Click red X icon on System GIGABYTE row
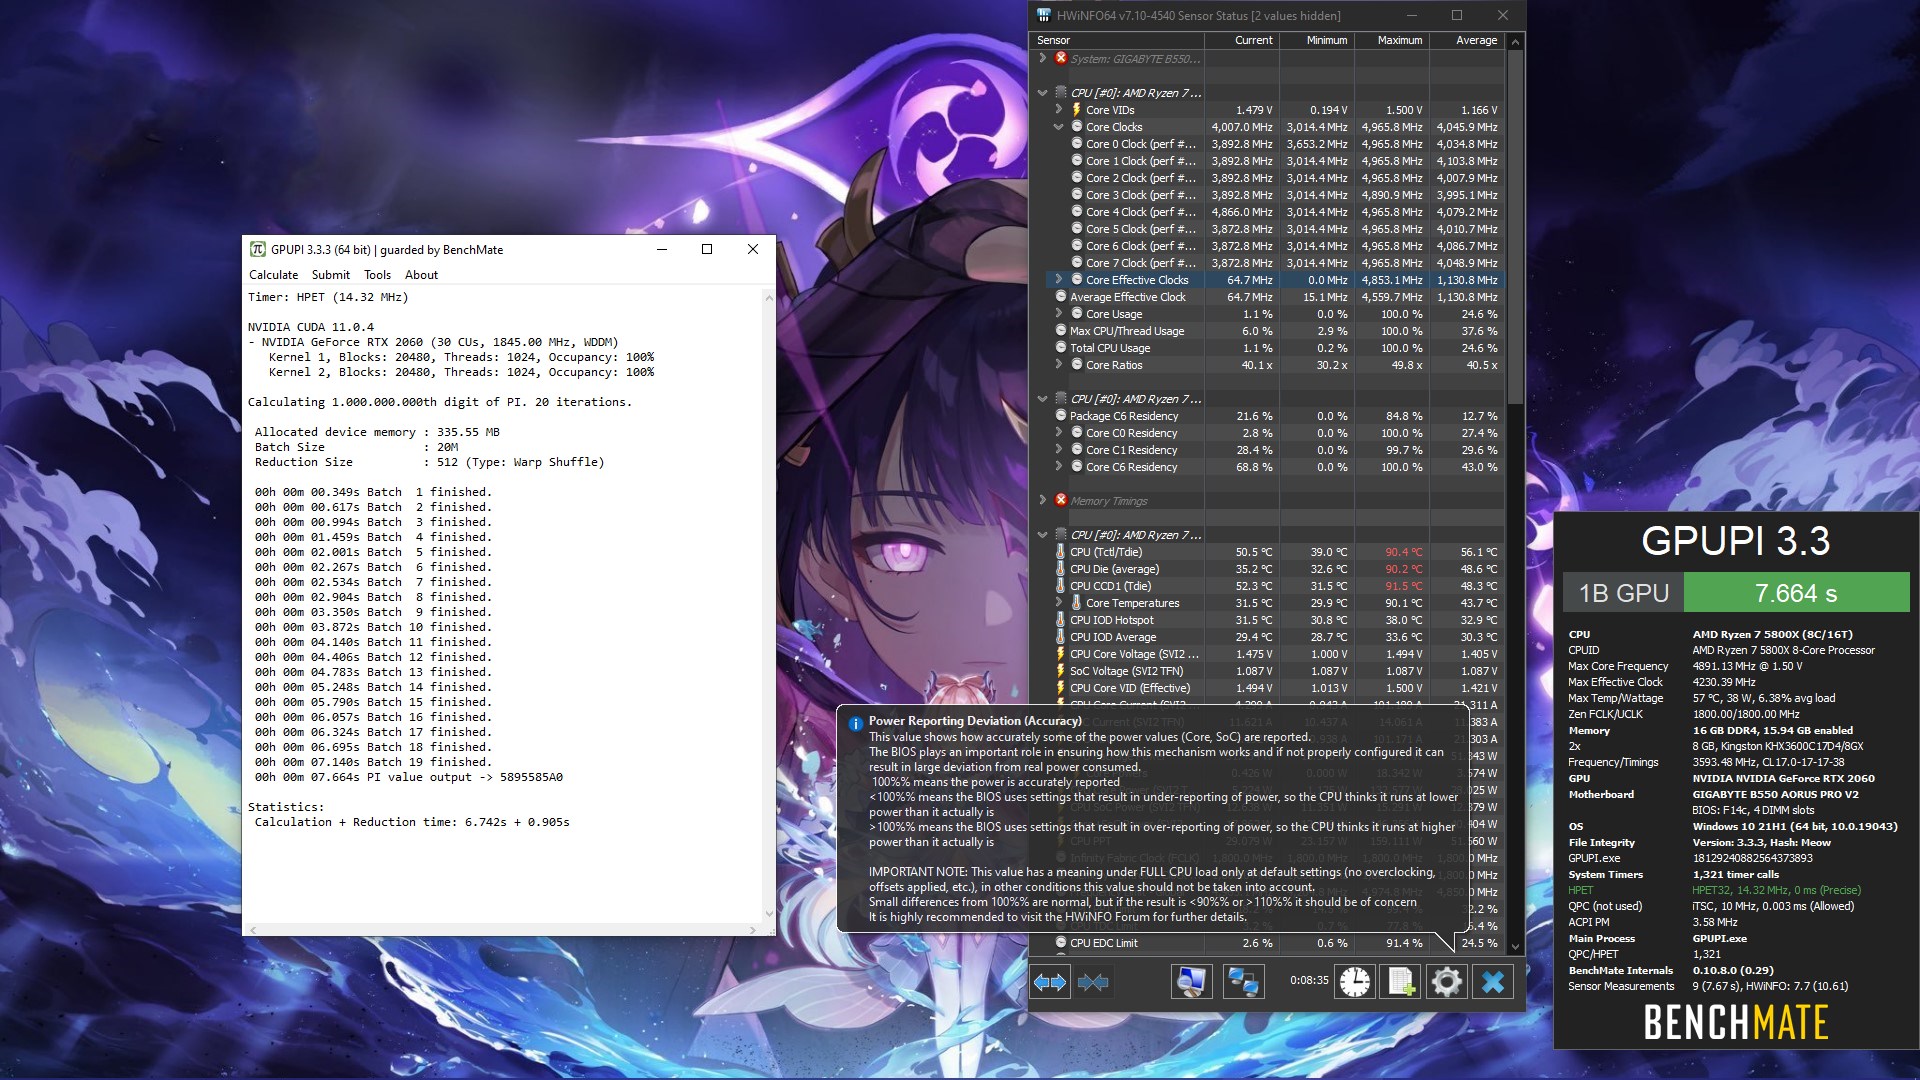Image resolution: width=1920 pixels, height=1080 pixels. [1061, 58]
